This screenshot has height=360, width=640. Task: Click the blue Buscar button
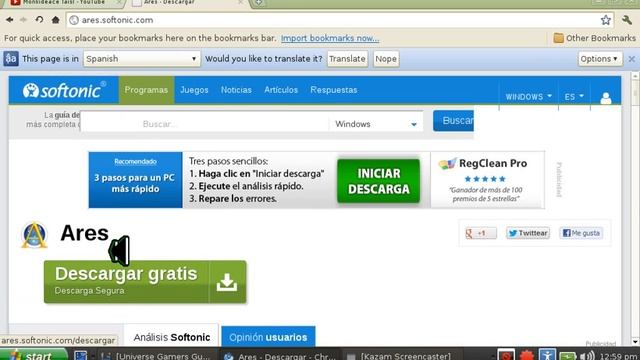pos(453,120)
